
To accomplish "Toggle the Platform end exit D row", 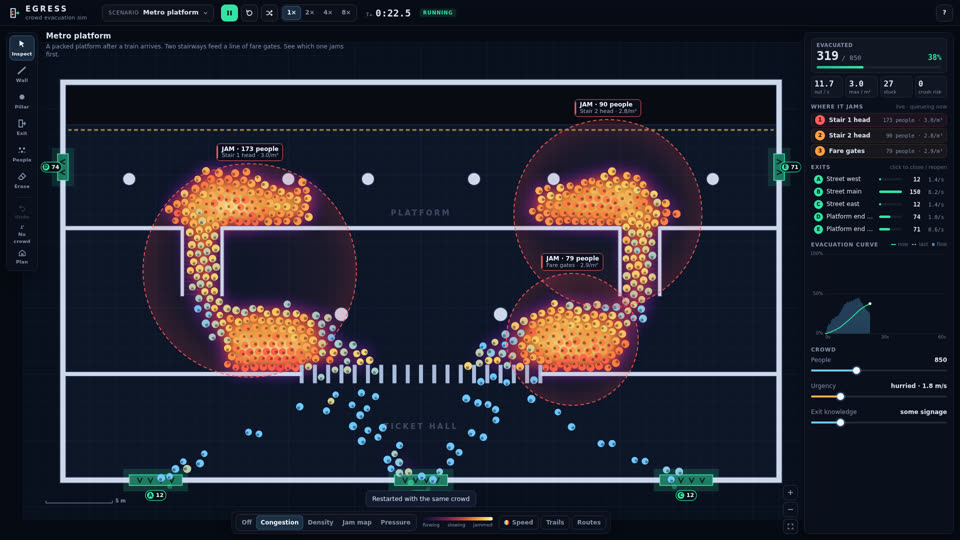I will (879, 217).
